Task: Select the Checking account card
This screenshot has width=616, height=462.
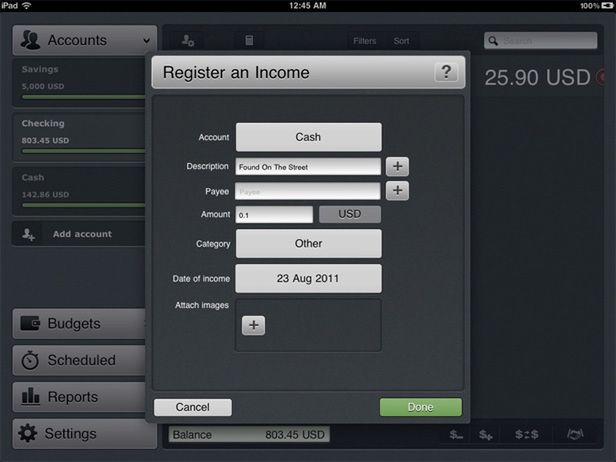Action: (79, 137)
